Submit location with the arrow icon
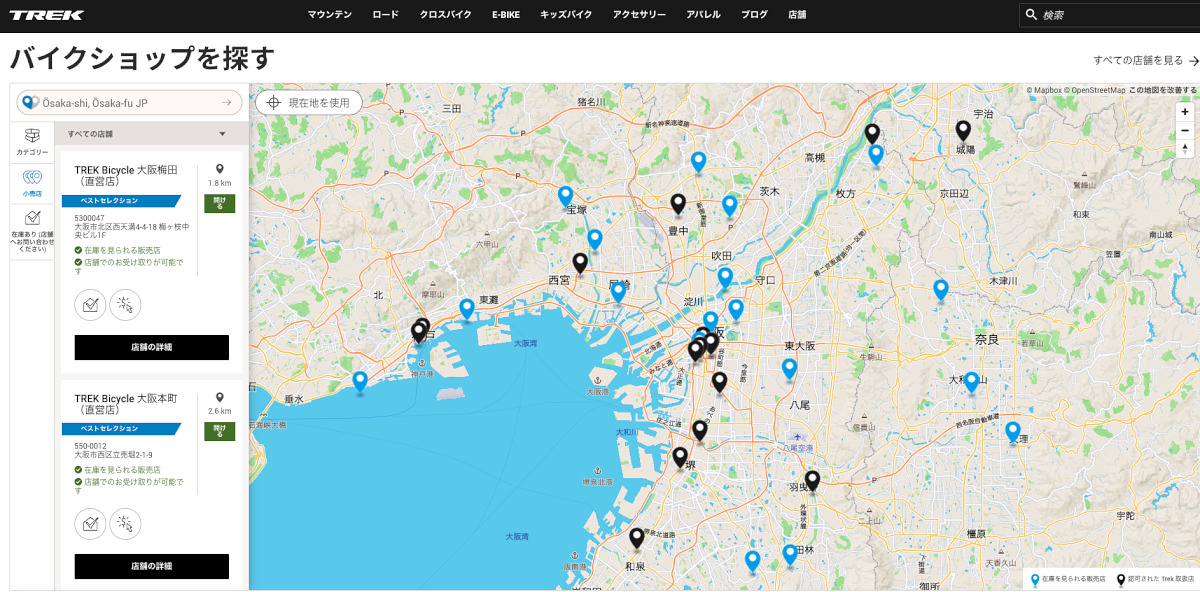This screenshot has height=592, width=1200. pos(227,102)
